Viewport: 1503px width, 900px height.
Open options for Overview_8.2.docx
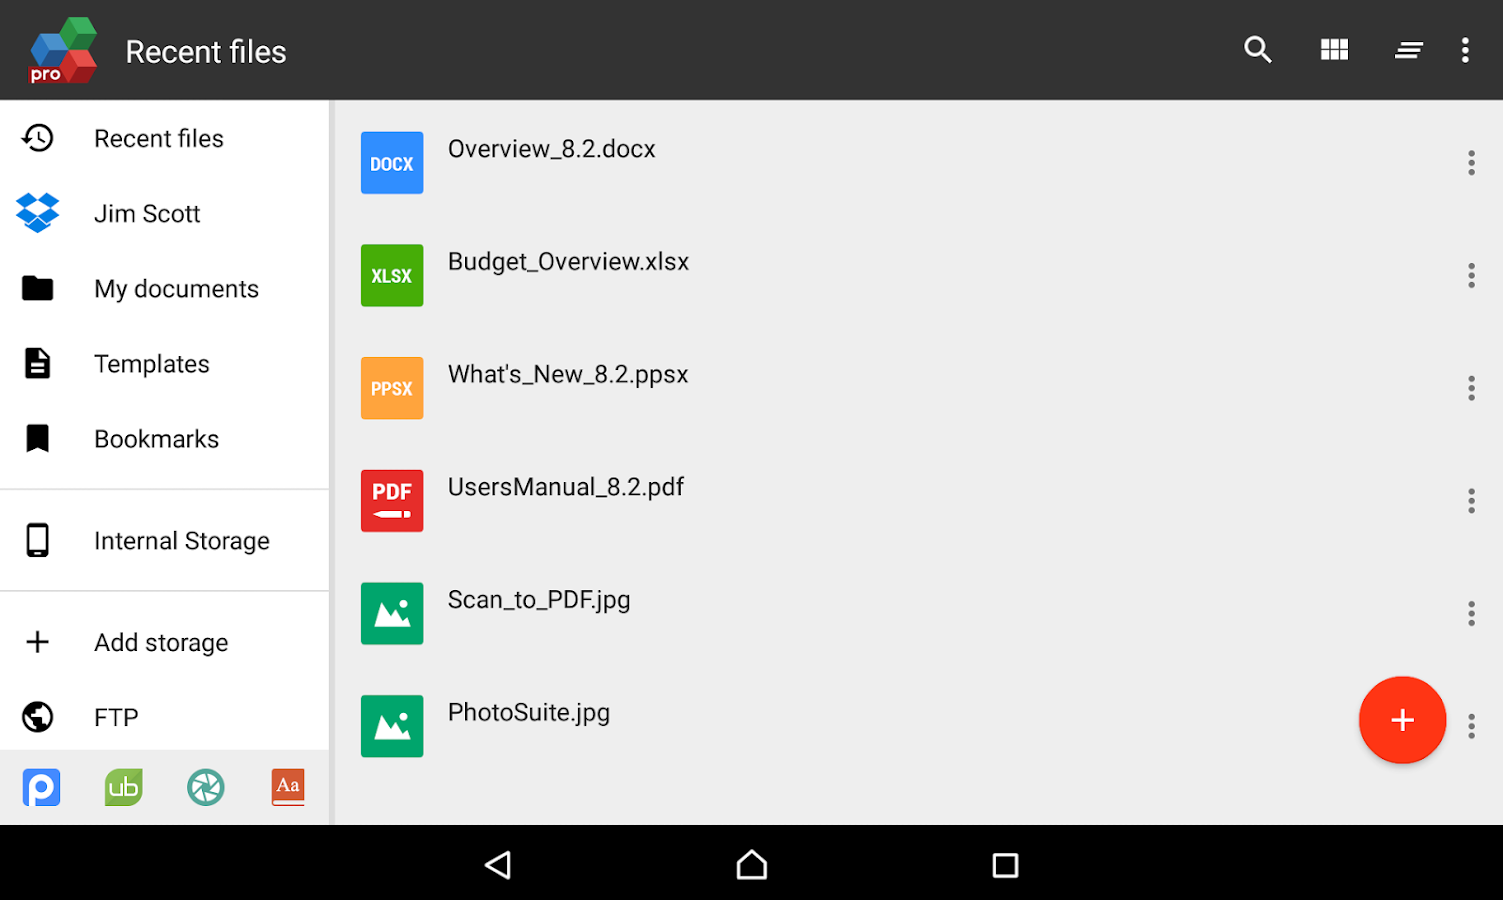[1471, 163]
